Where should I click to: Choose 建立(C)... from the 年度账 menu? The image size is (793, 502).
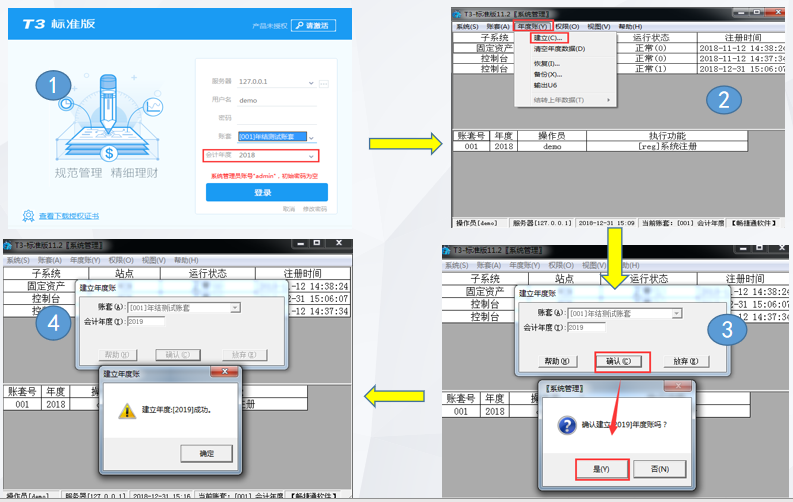tap(549, 38)
